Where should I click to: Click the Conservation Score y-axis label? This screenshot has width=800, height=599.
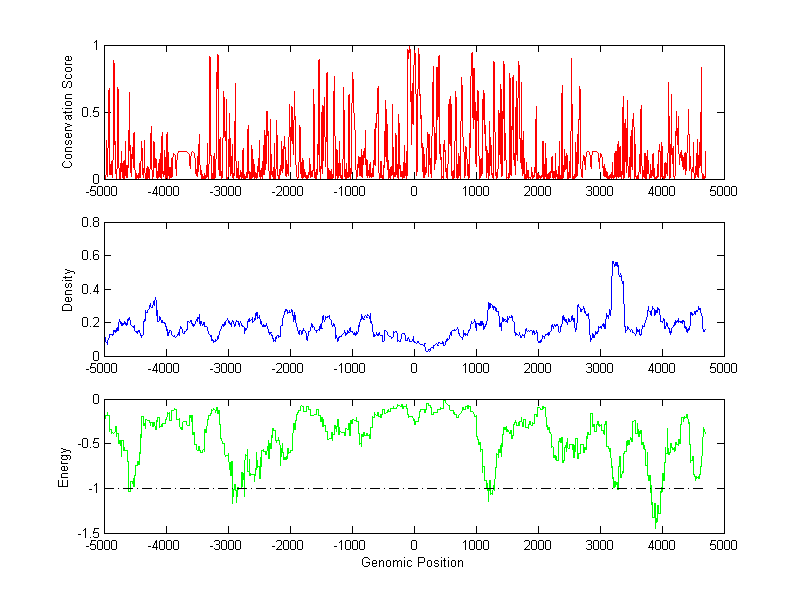(68, 112)
